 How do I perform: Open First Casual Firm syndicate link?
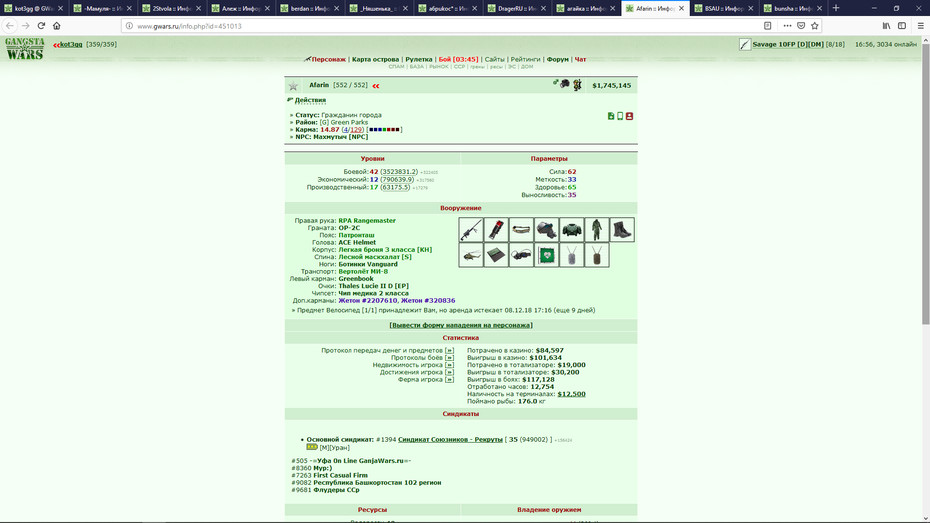pos(340,476)
